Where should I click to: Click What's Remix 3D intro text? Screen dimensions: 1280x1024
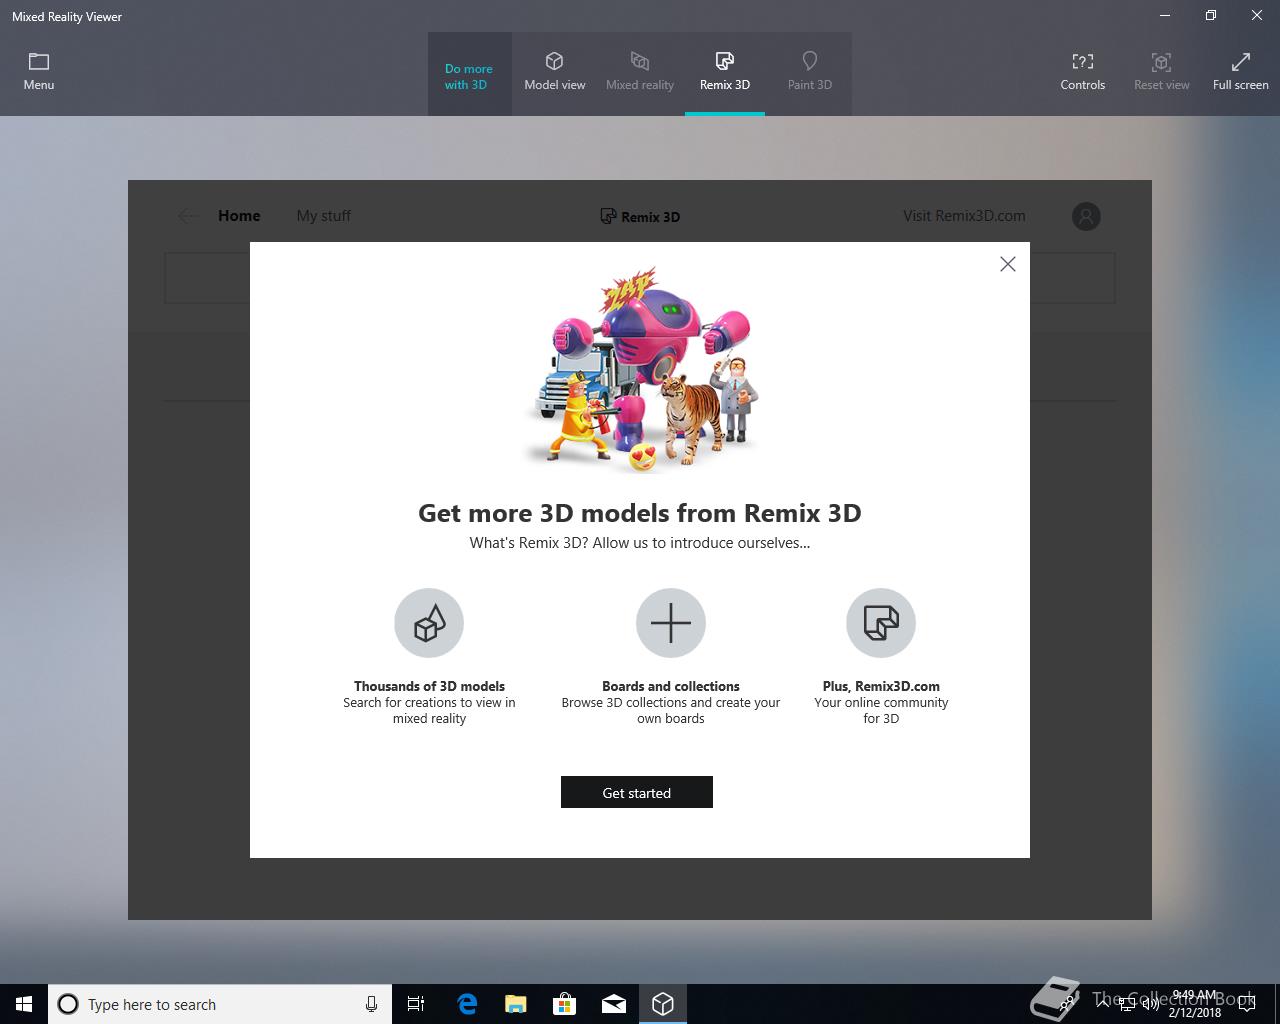point(640,543)
